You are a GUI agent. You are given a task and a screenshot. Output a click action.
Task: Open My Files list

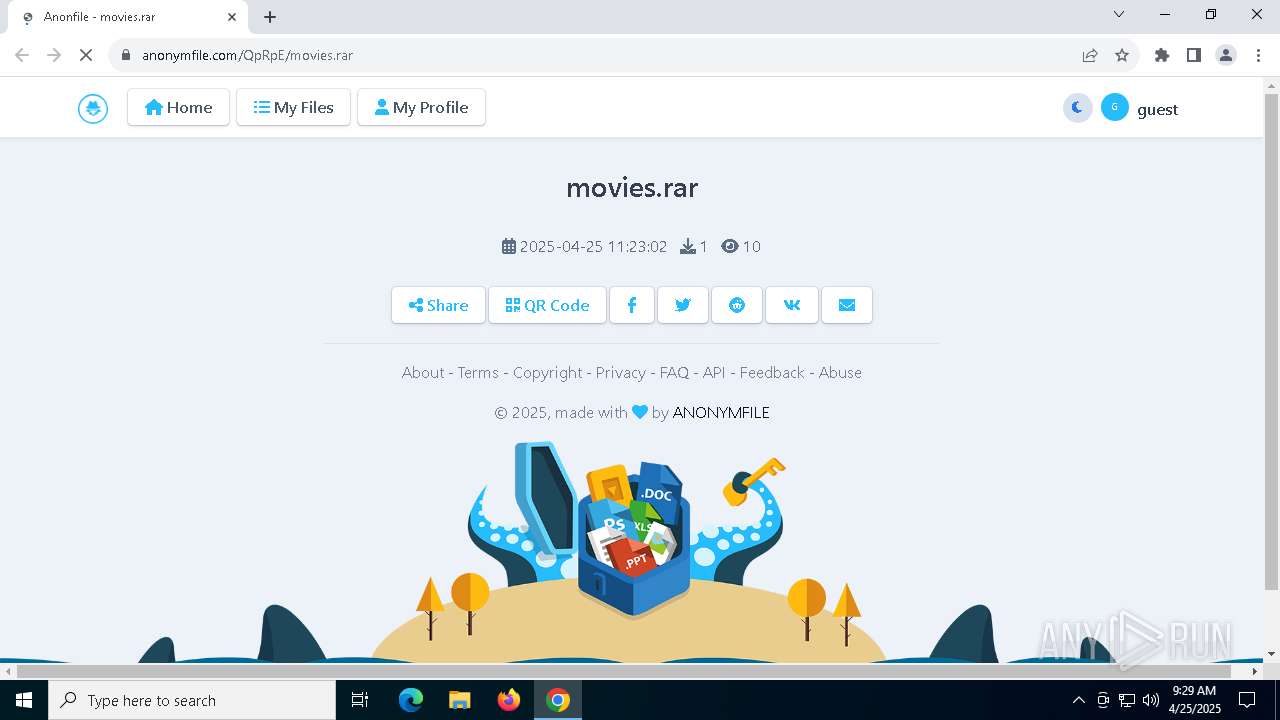[293, 107]
